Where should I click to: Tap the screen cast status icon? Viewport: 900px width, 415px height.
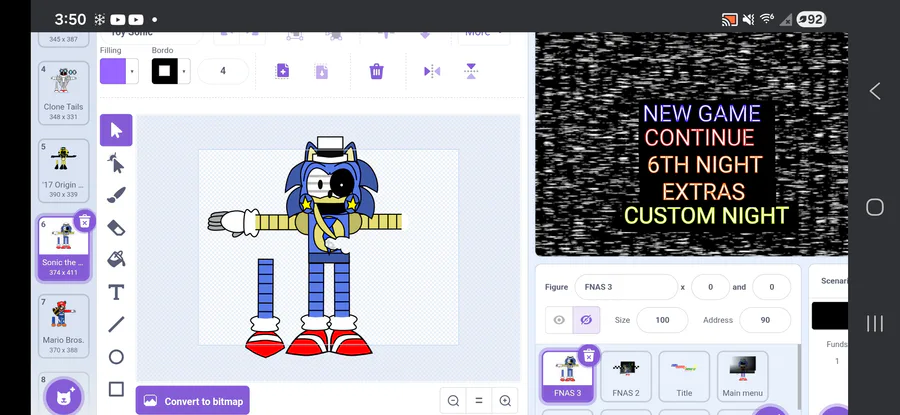(729, 20)
